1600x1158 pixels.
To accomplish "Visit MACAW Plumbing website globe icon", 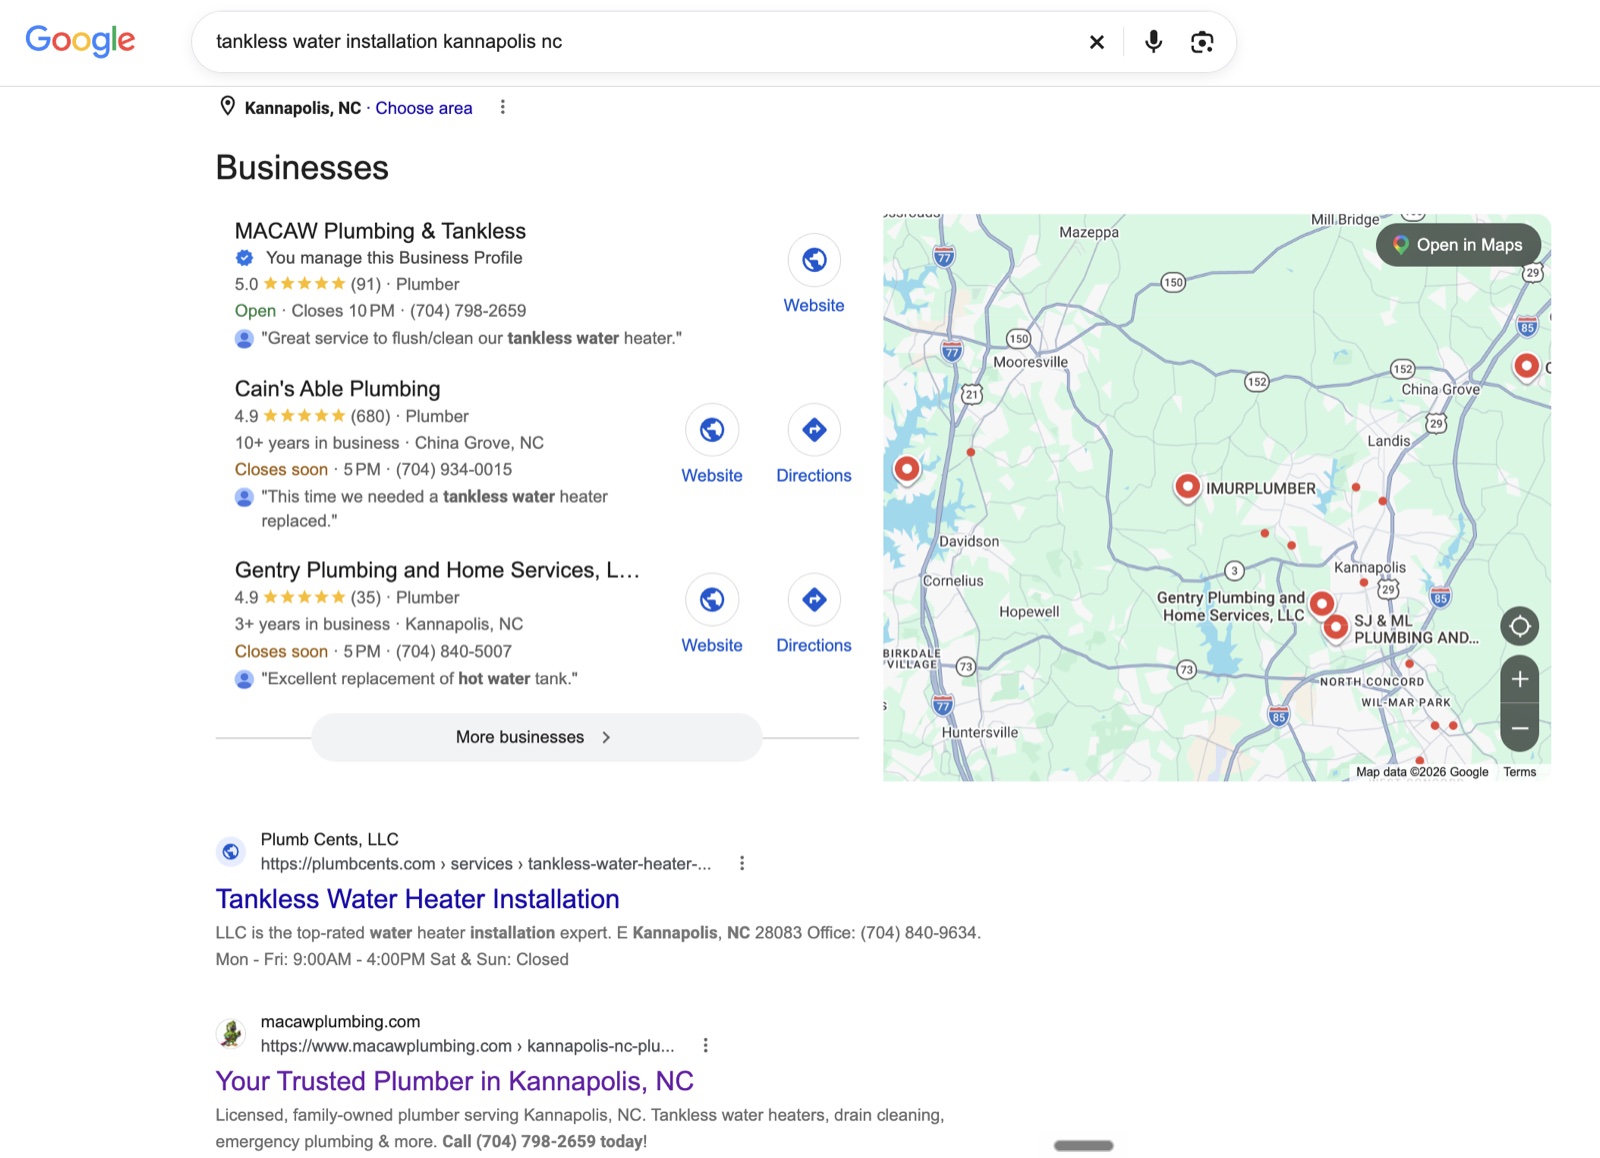I will click(x=814, y=260).
